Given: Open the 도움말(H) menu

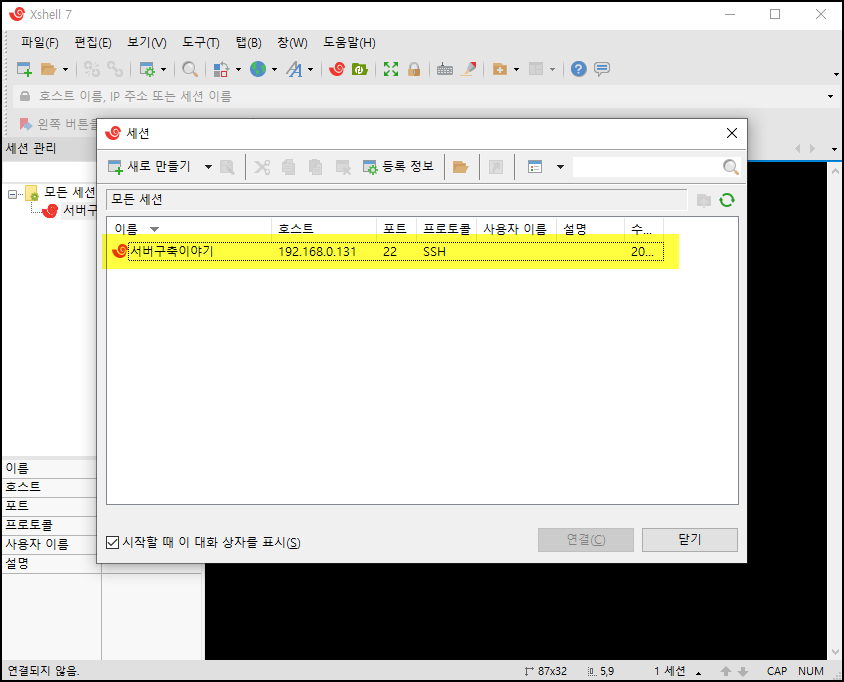Looking at the screenshot, I should point(349,43).
